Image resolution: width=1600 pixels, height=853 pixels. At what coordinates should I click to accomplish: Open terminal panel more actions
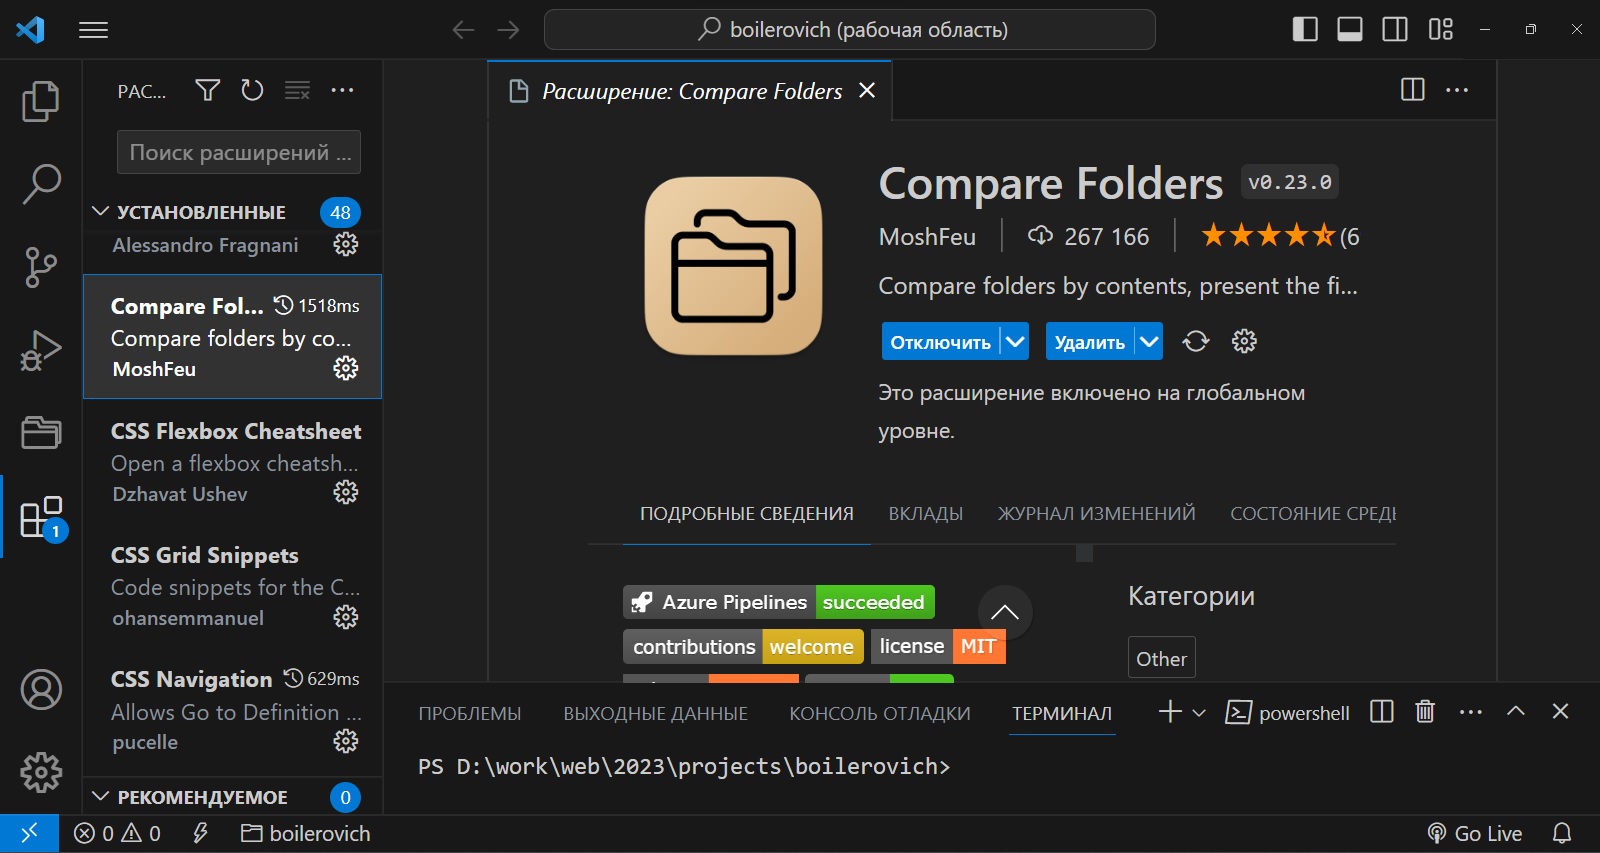[1470, 712]
